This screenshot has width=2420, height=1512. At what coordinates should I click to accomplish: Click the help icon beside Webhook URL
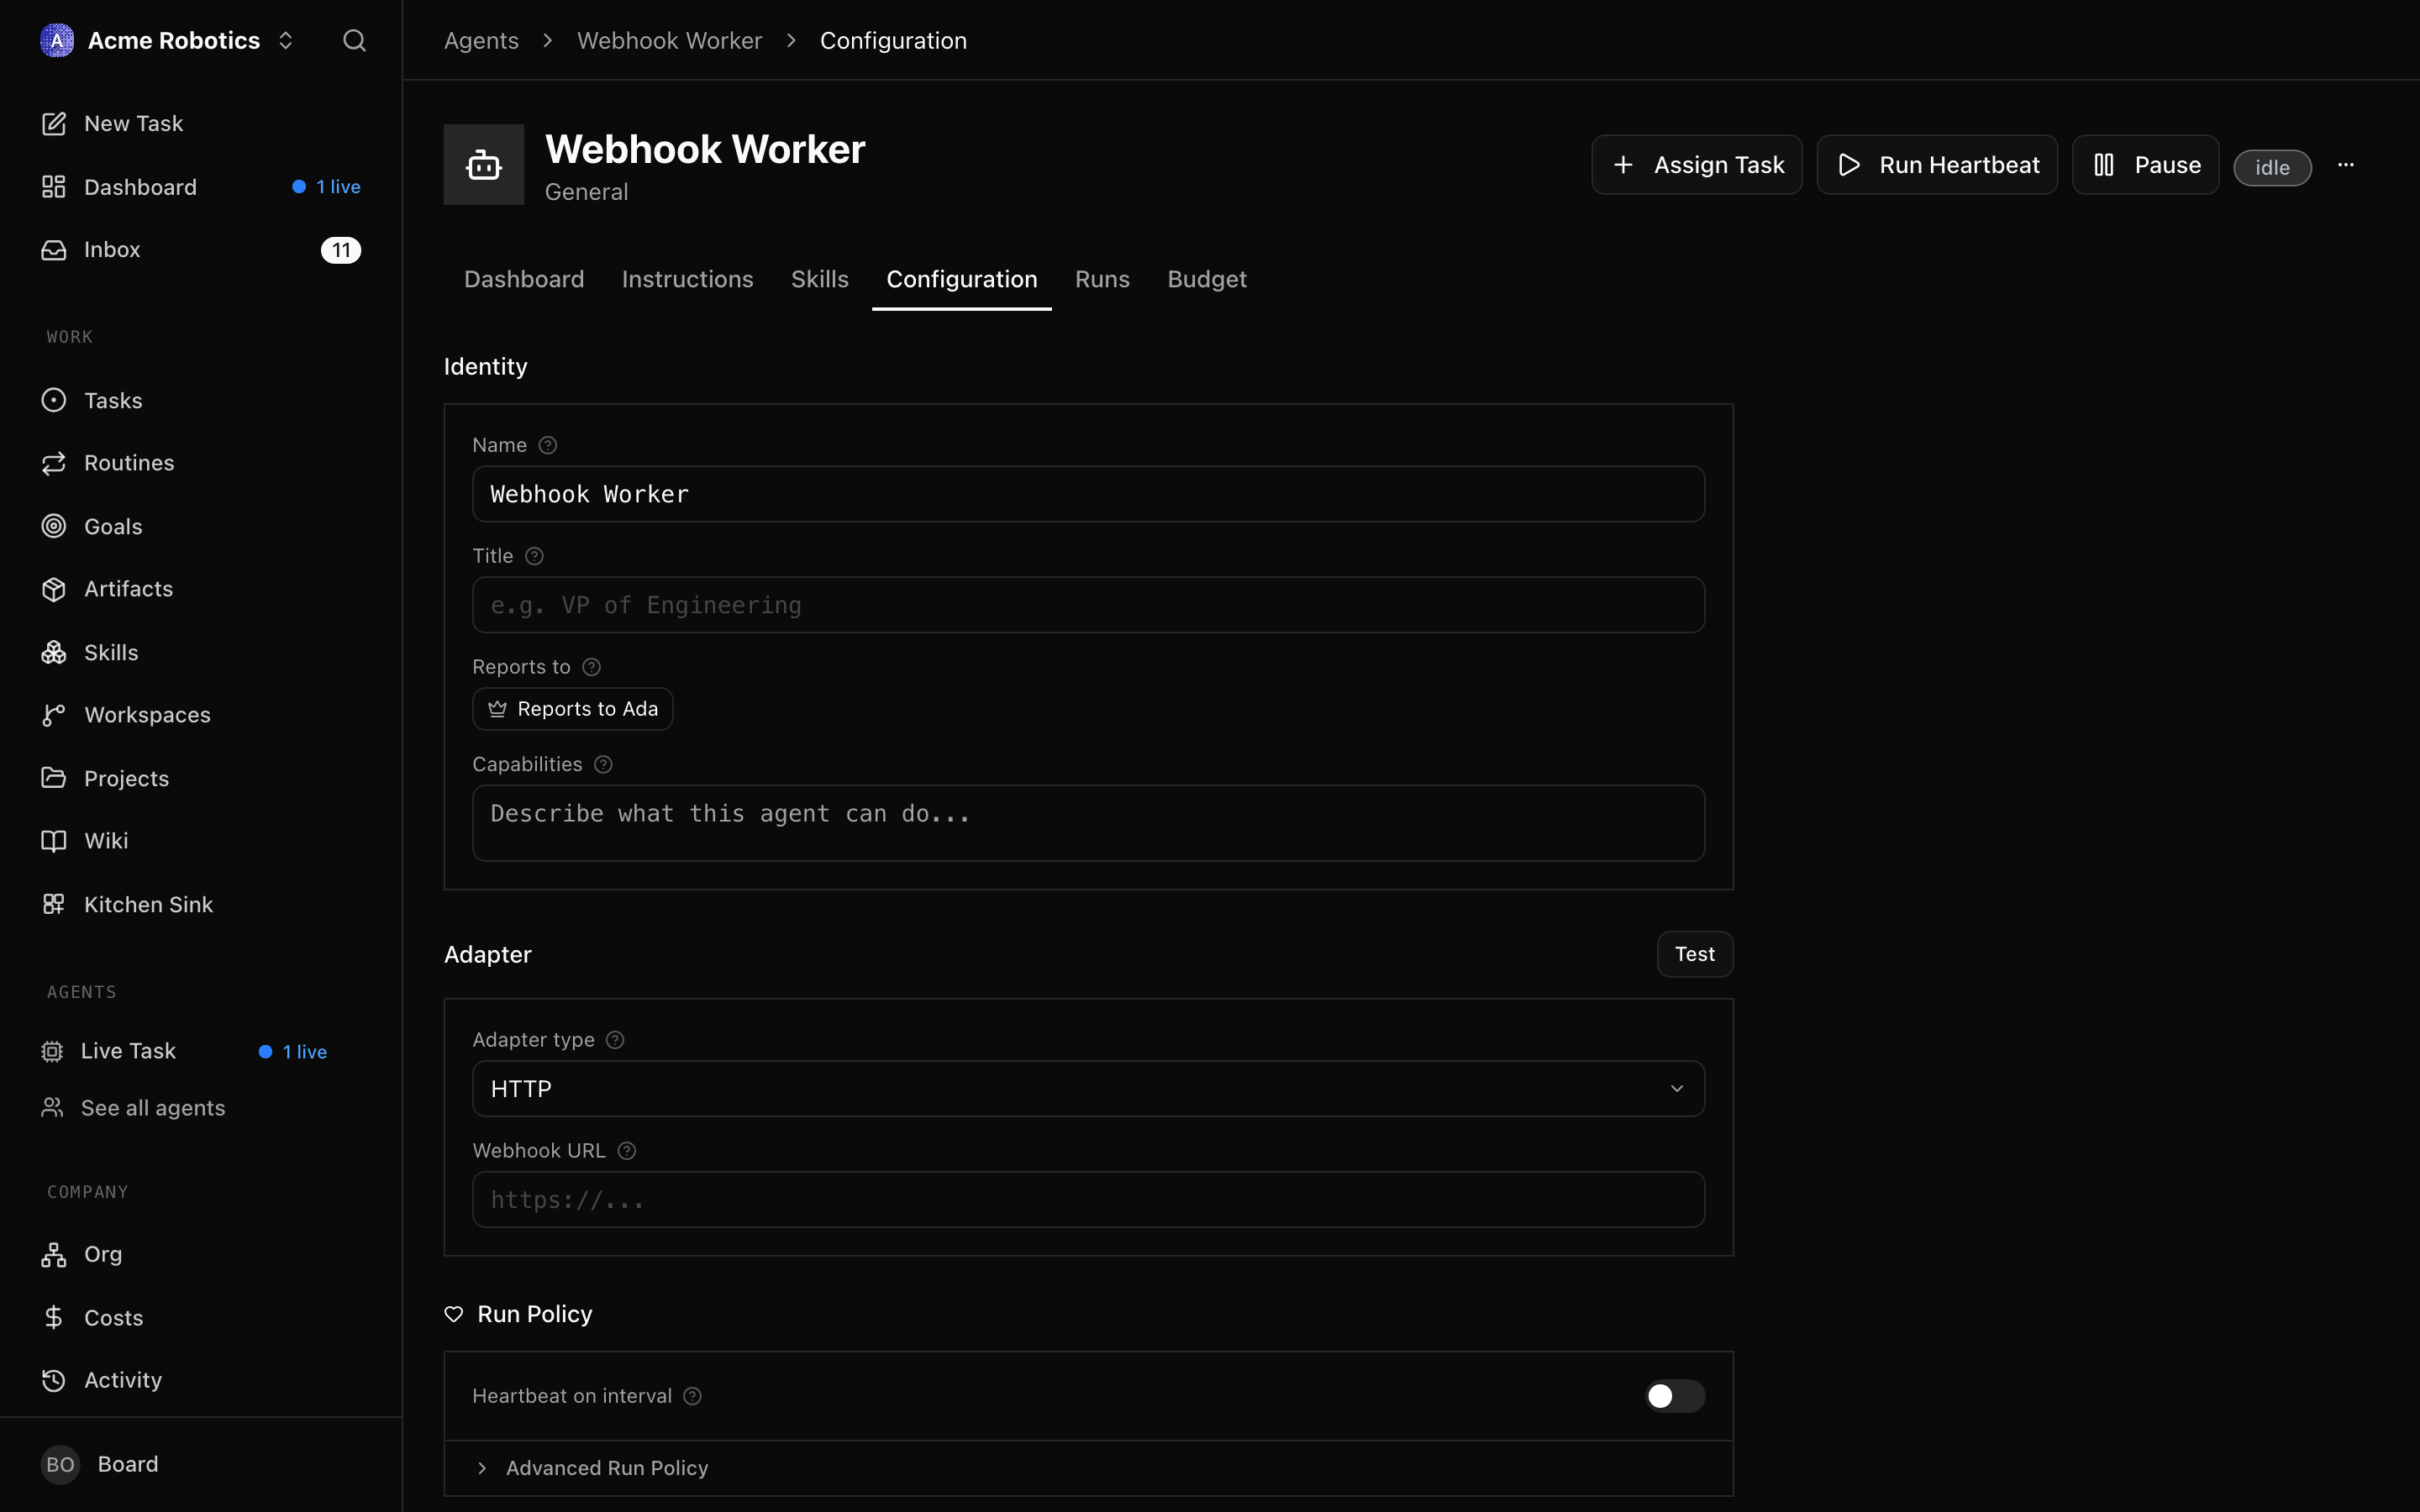627,1151
